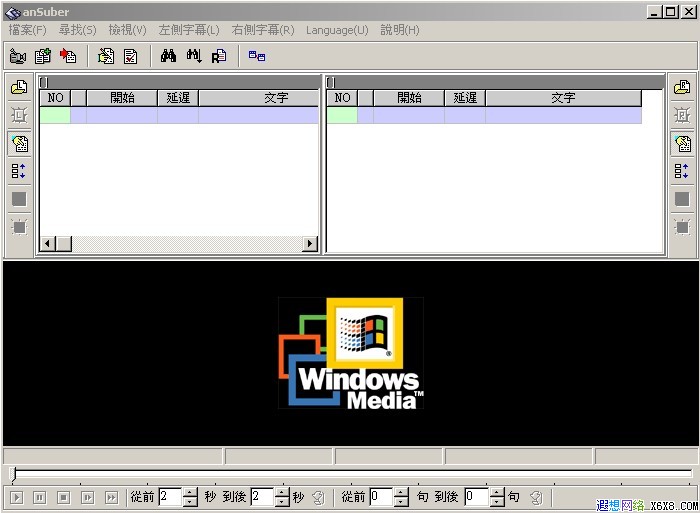
Task: Click the 延遲 column header in right subtitle table
Action: pos(465,98)
